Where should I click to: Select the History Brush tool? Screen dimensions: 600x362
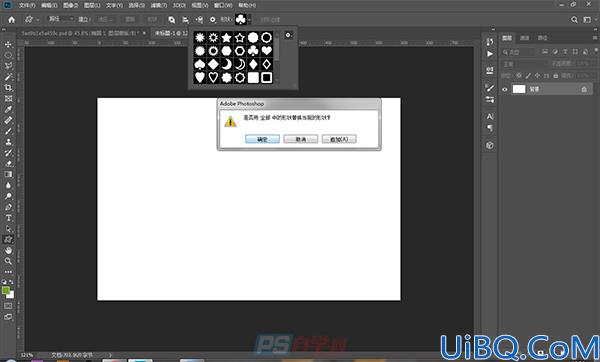click(8, 152)
